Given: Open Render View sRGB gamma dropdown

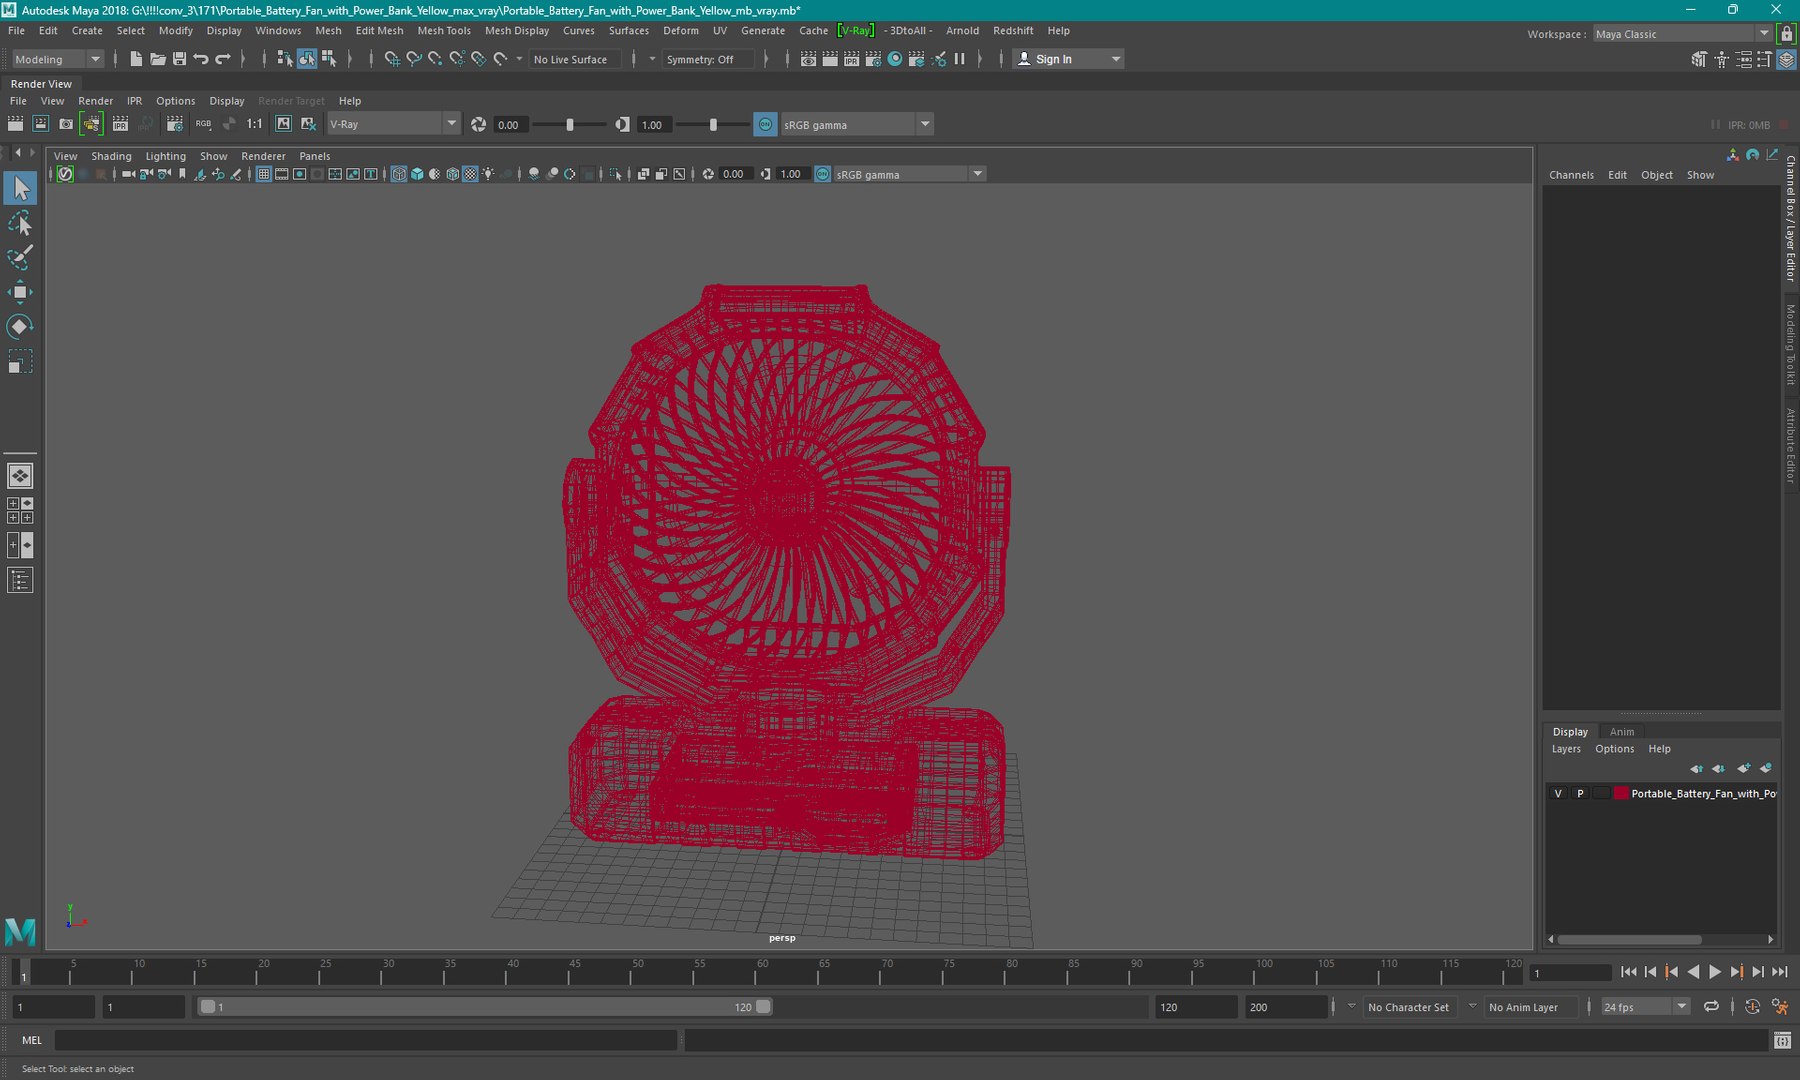Looking at the screenshot, I should tap(856, 124).
